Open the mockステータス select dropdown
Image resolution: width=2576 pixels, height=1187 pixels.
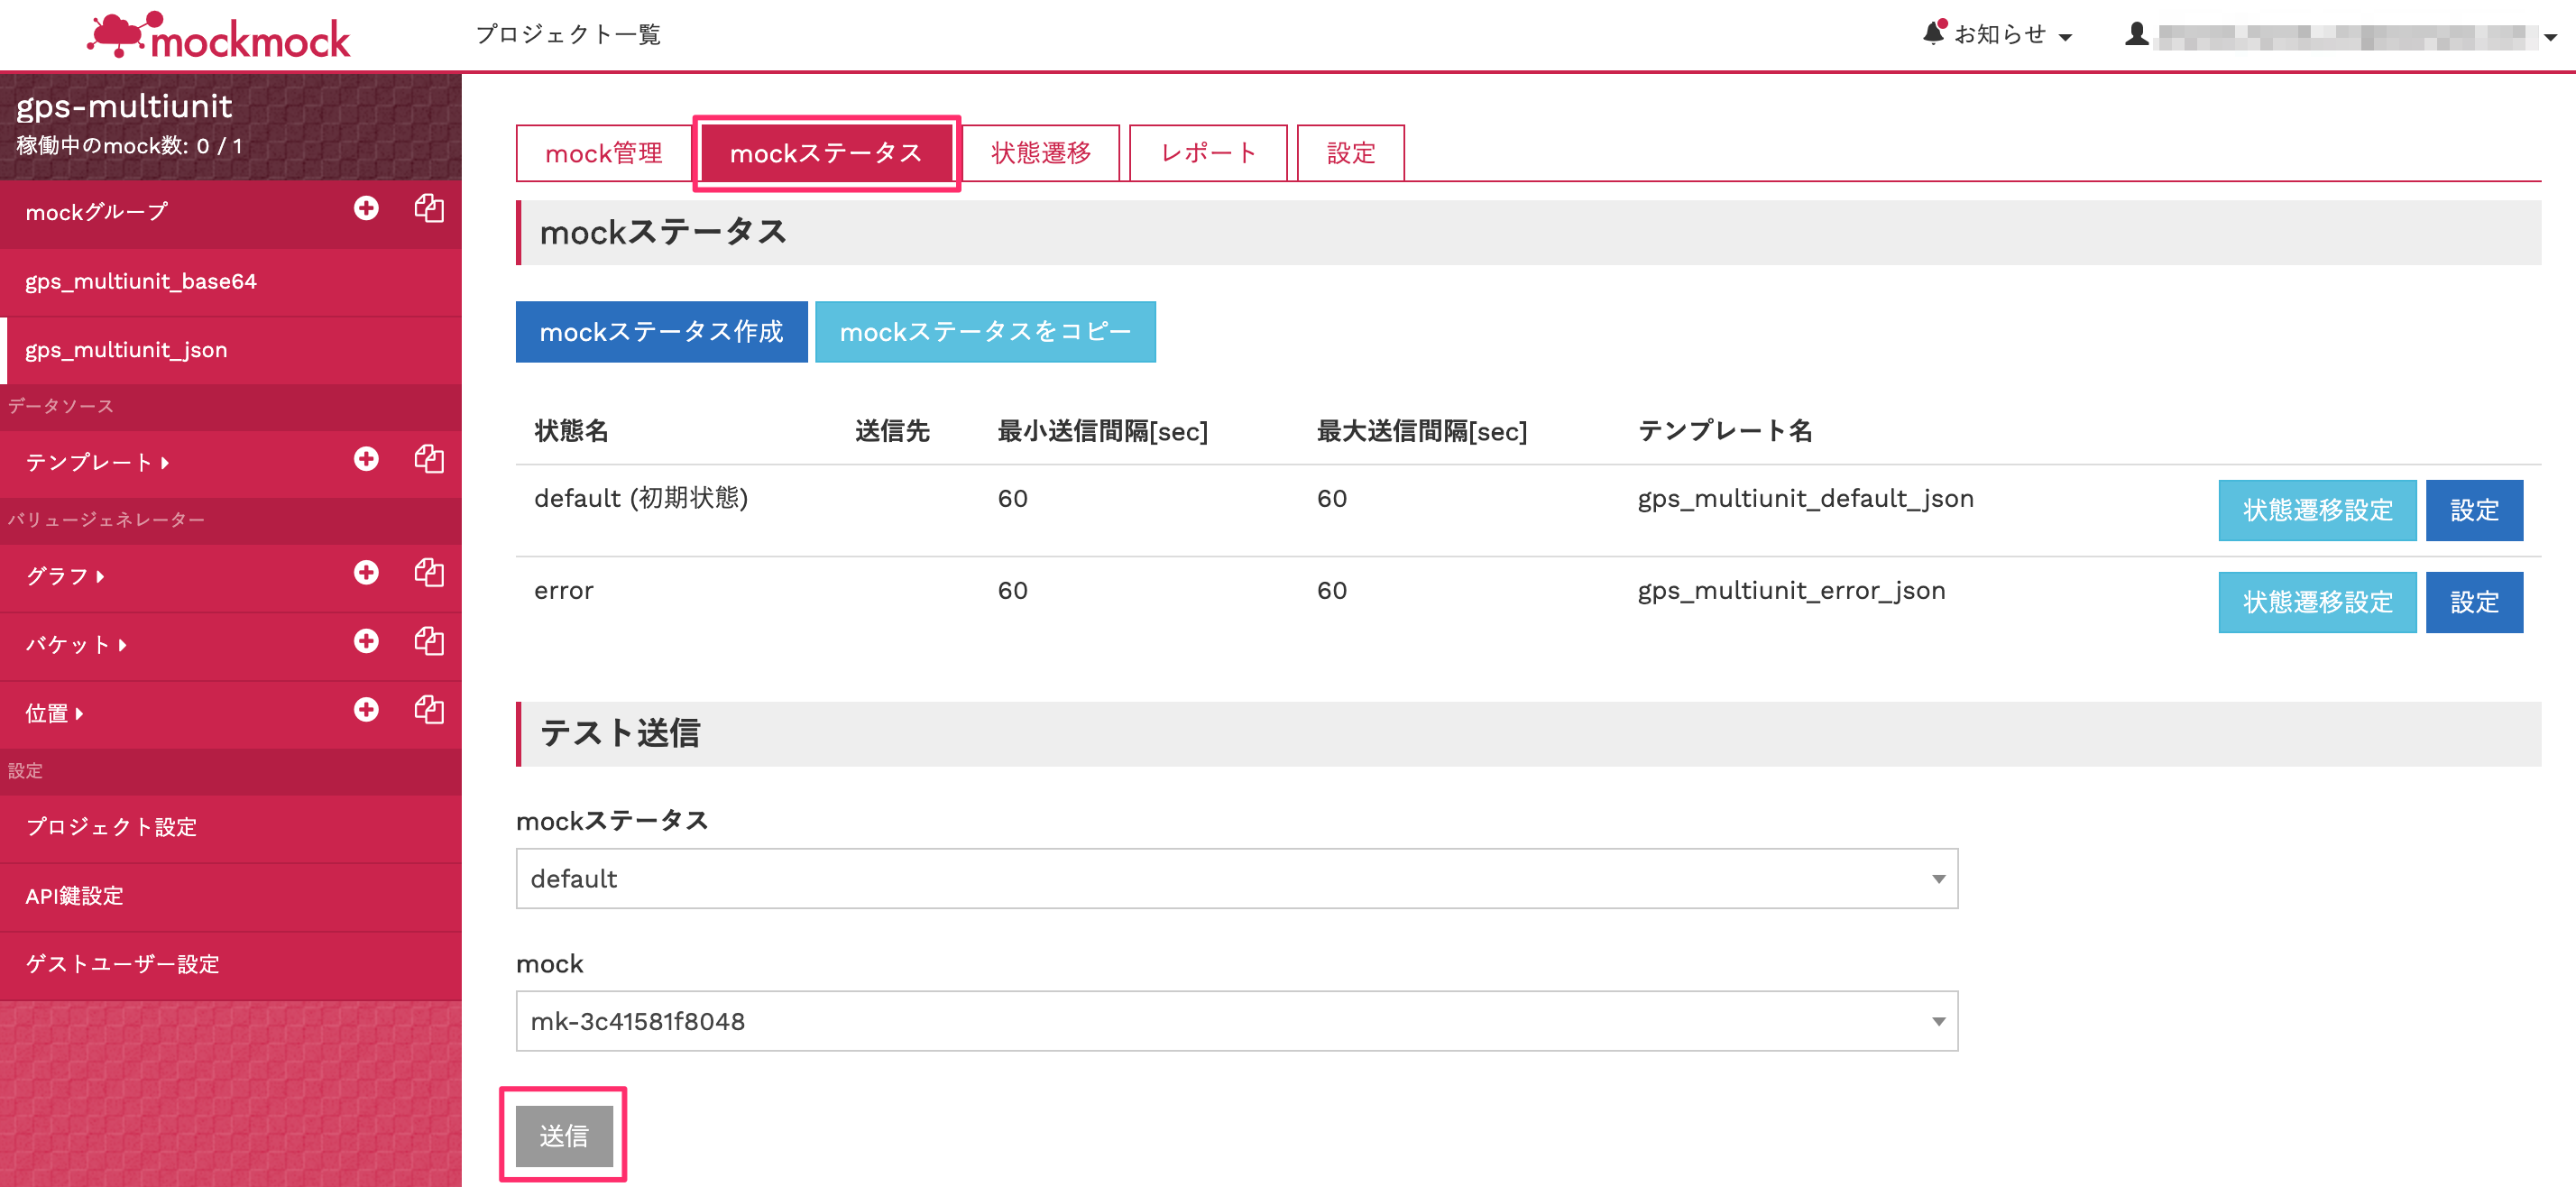[x=1236, y=878]
